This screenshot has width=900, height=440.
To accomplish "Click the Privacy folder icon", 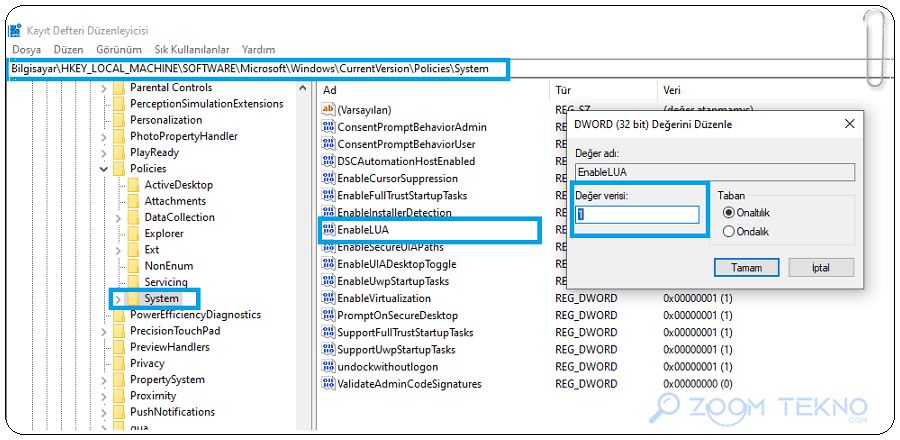I will 119,363.
